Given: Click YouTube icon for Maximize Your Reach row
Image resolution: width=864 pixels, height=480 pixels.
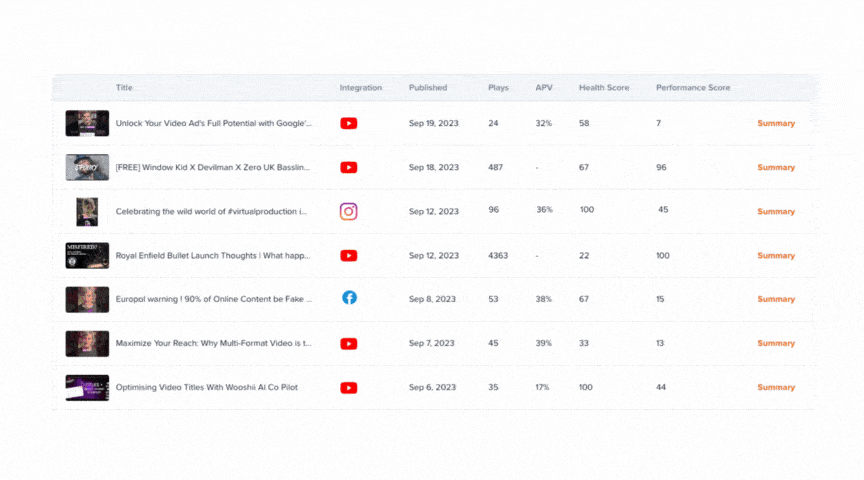Looking at the screenshot, I should (x=348, y=344).
